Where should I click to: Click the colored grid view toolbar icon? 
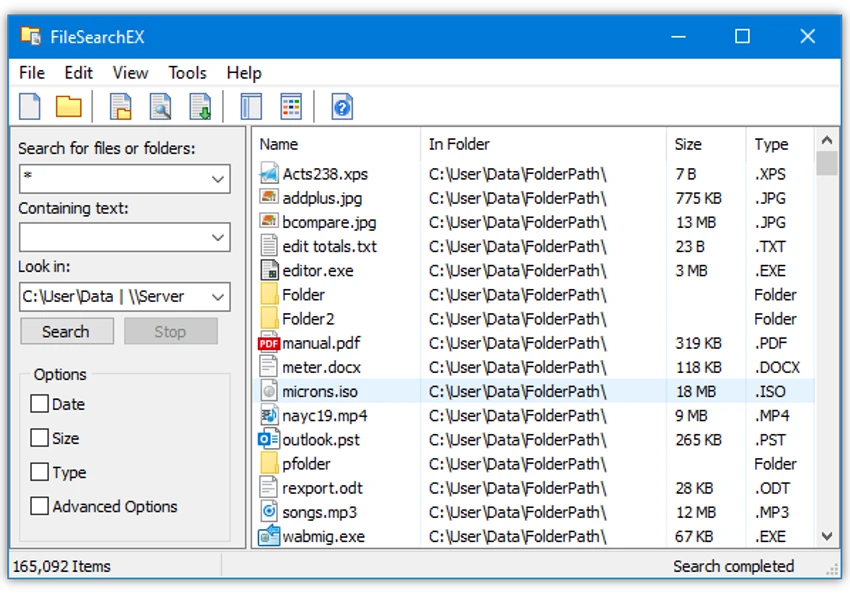[x=291, y=106]
